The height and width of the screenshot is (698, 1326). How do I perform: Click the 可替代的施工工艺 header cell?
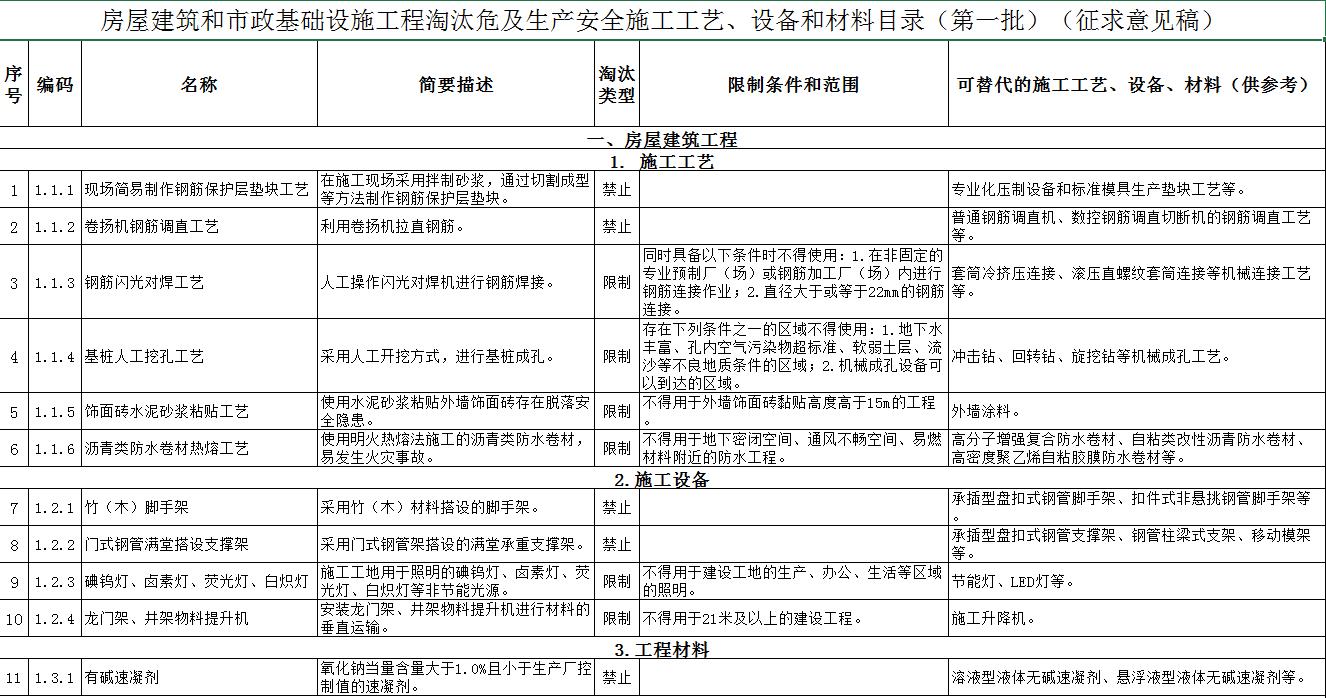[1136, 84]
